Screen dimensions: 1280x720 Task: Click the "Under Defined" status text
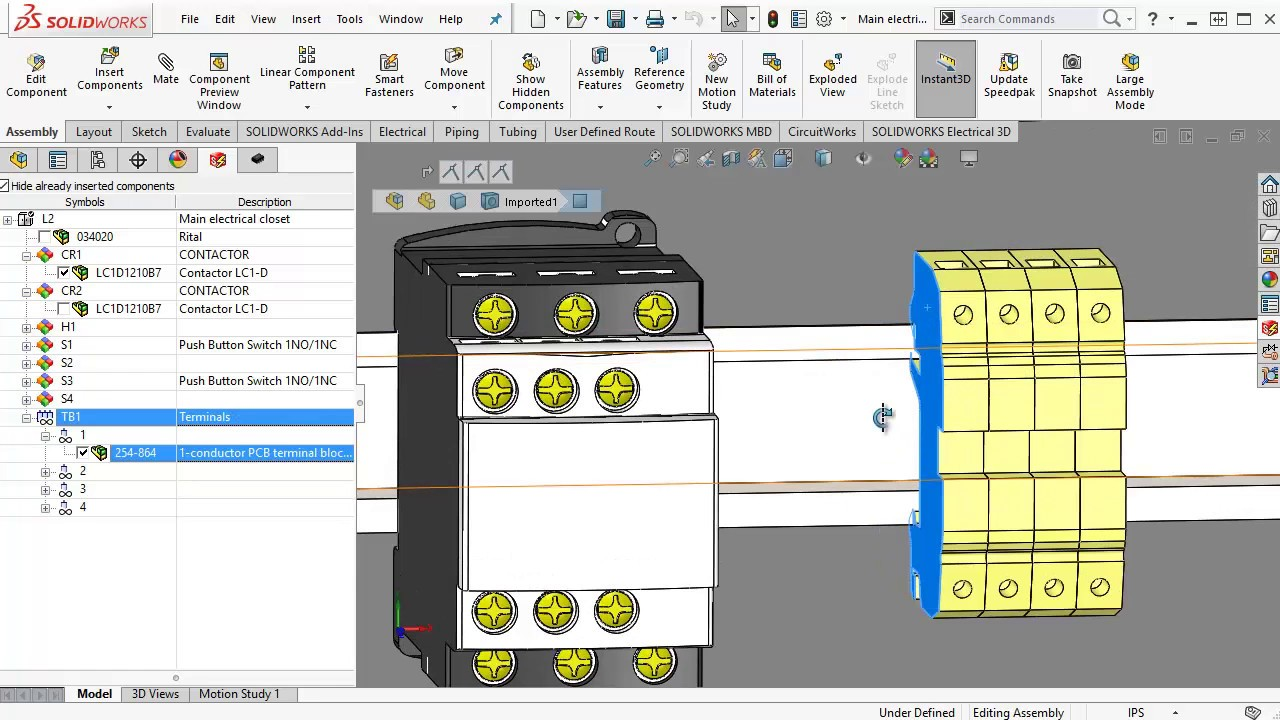coord(917,713)
